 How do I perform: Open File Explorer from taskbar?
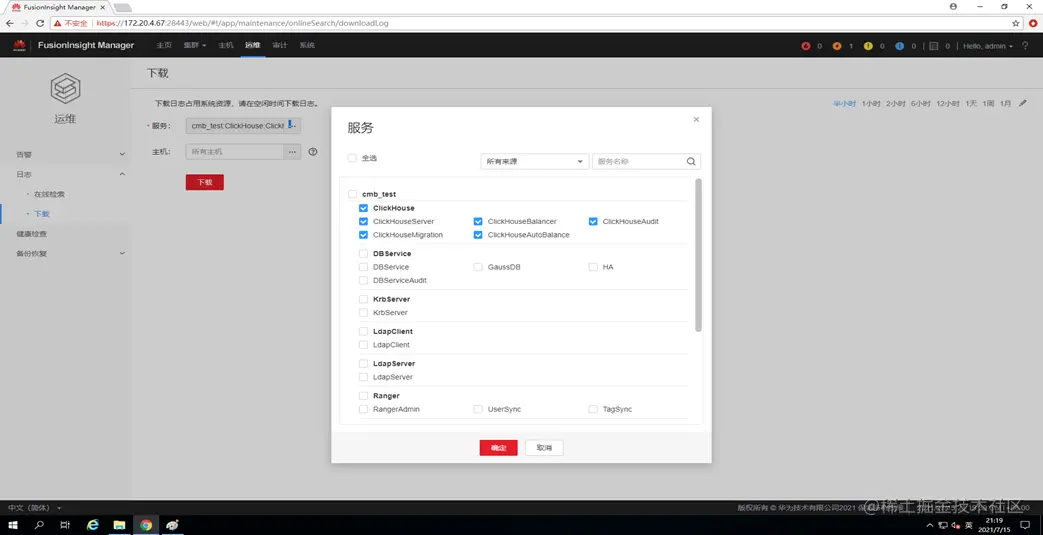[119, 525]
